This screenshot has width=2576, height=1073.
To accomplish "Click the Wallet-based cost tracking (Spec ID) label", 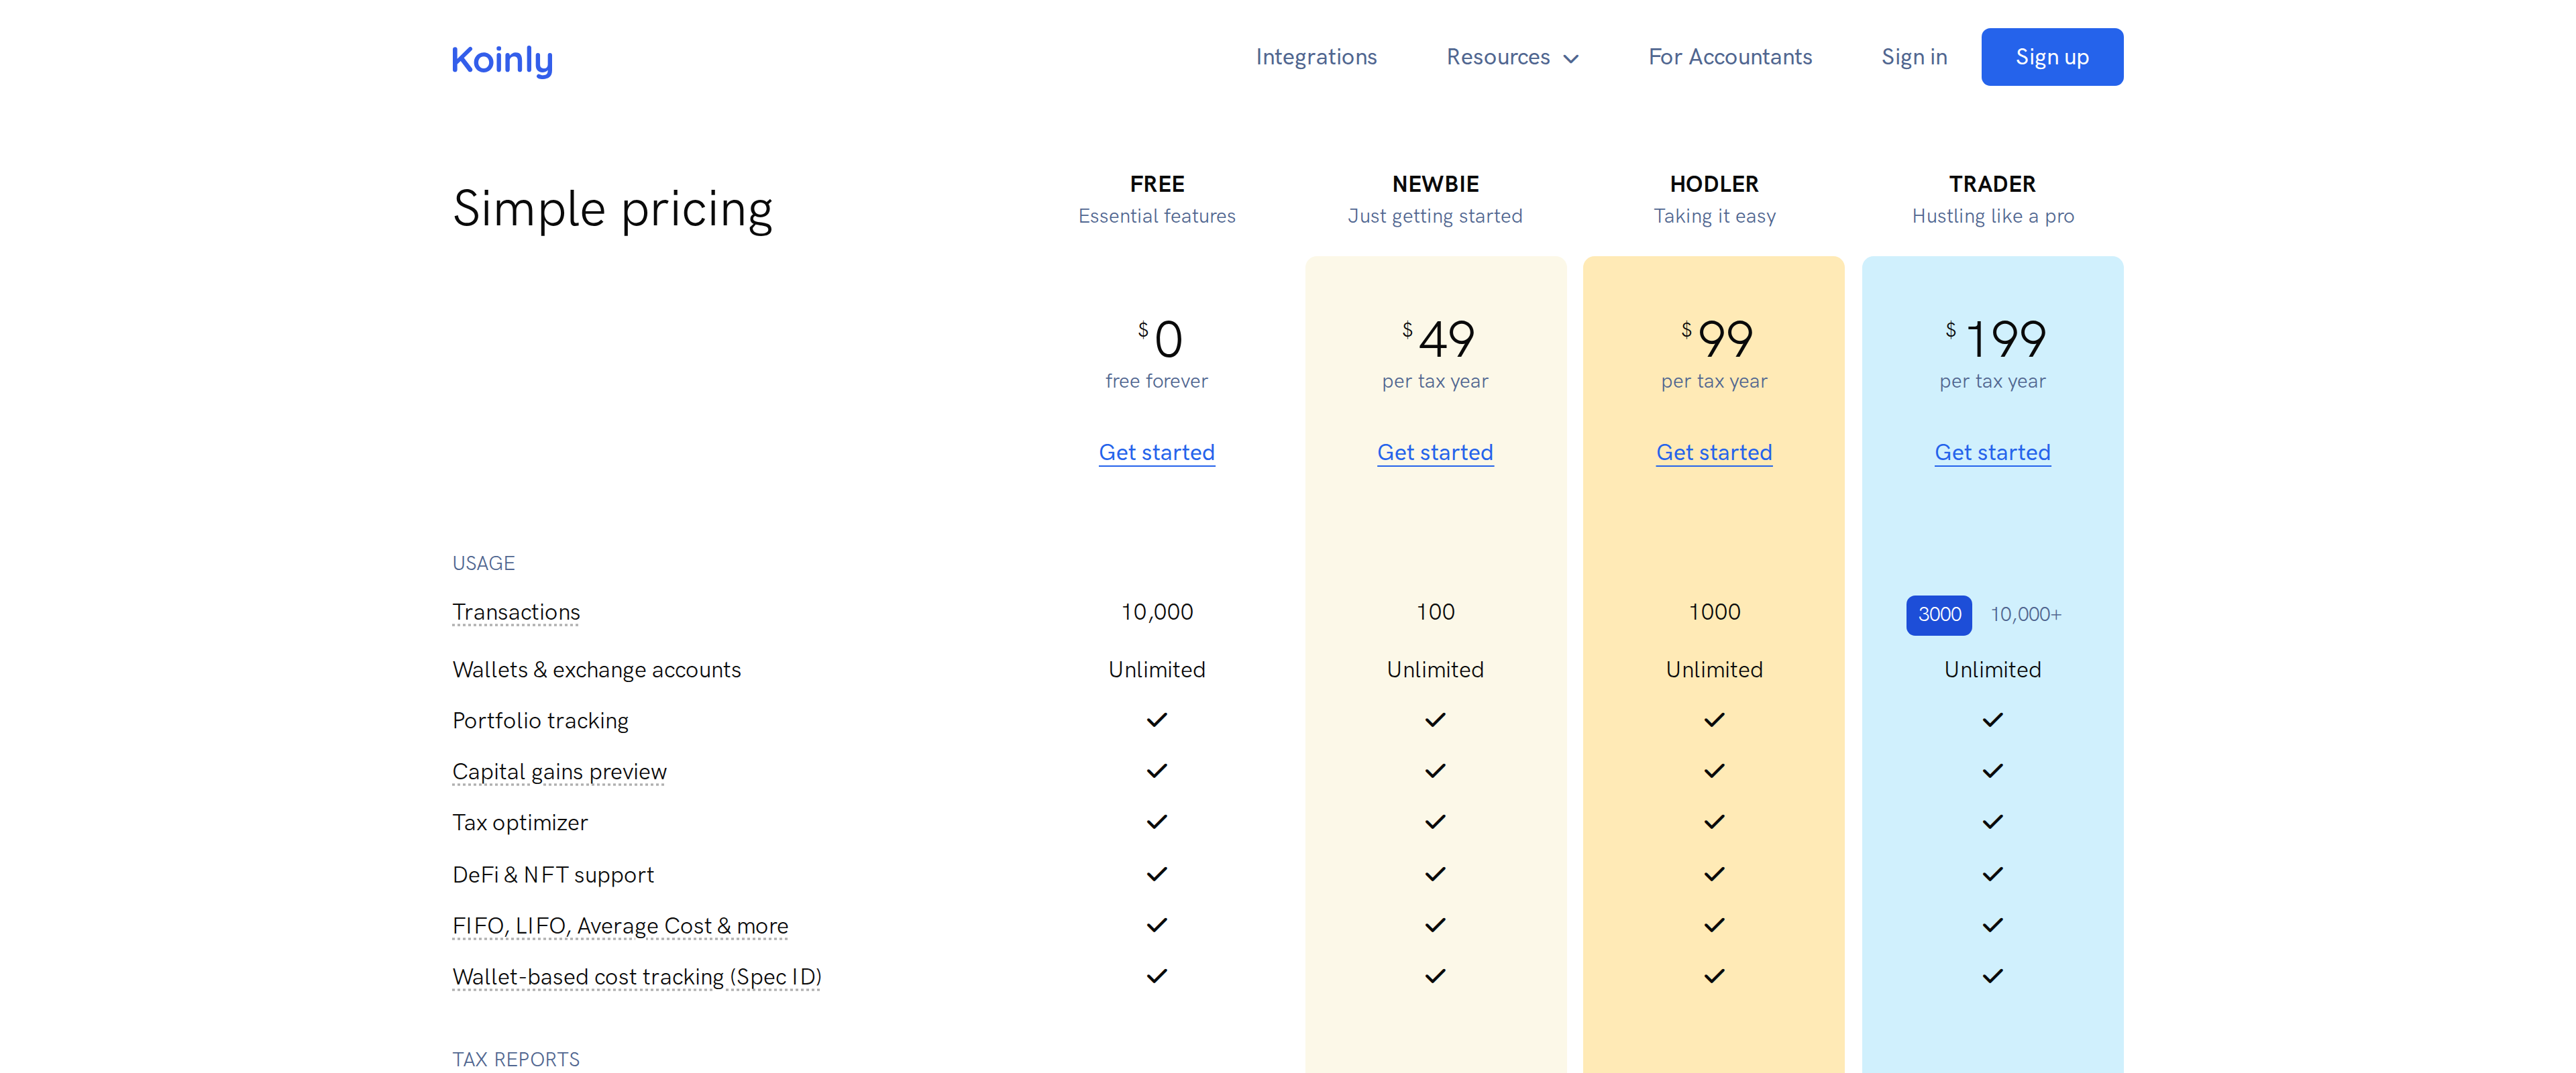I will tap(637, 977).
